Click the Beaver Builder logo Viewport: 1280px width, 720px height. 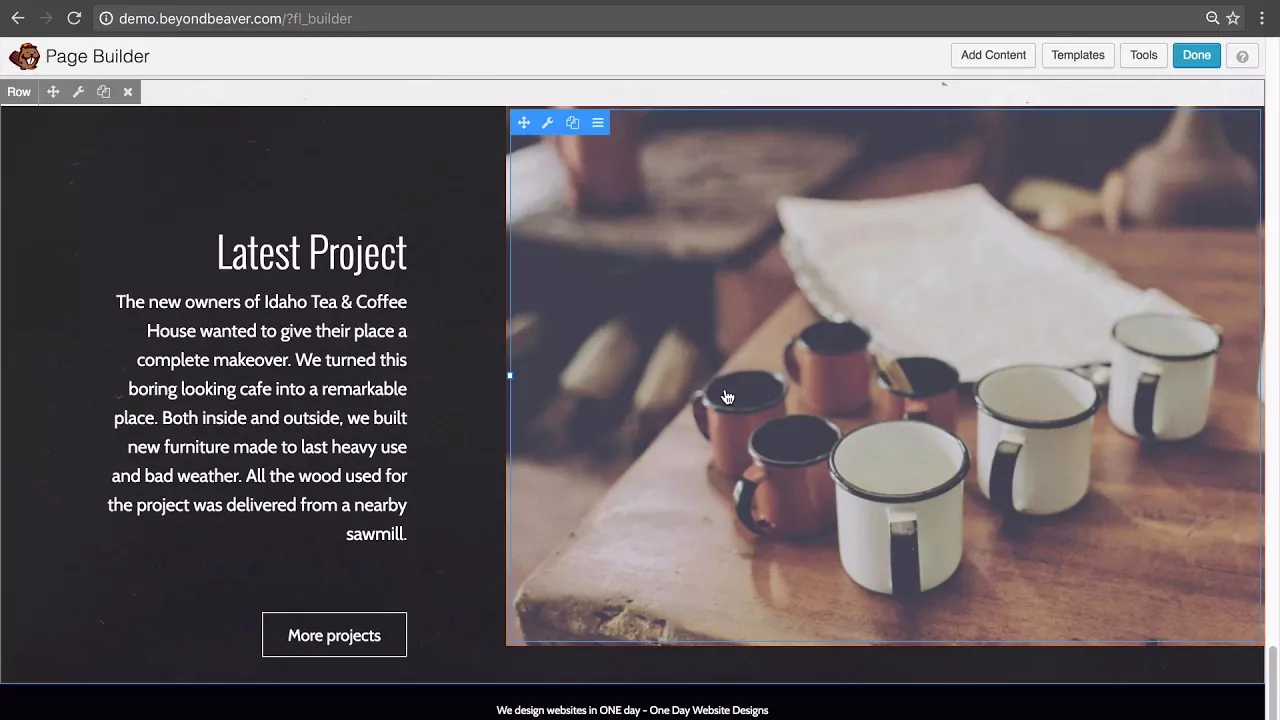tap(24, 56)
